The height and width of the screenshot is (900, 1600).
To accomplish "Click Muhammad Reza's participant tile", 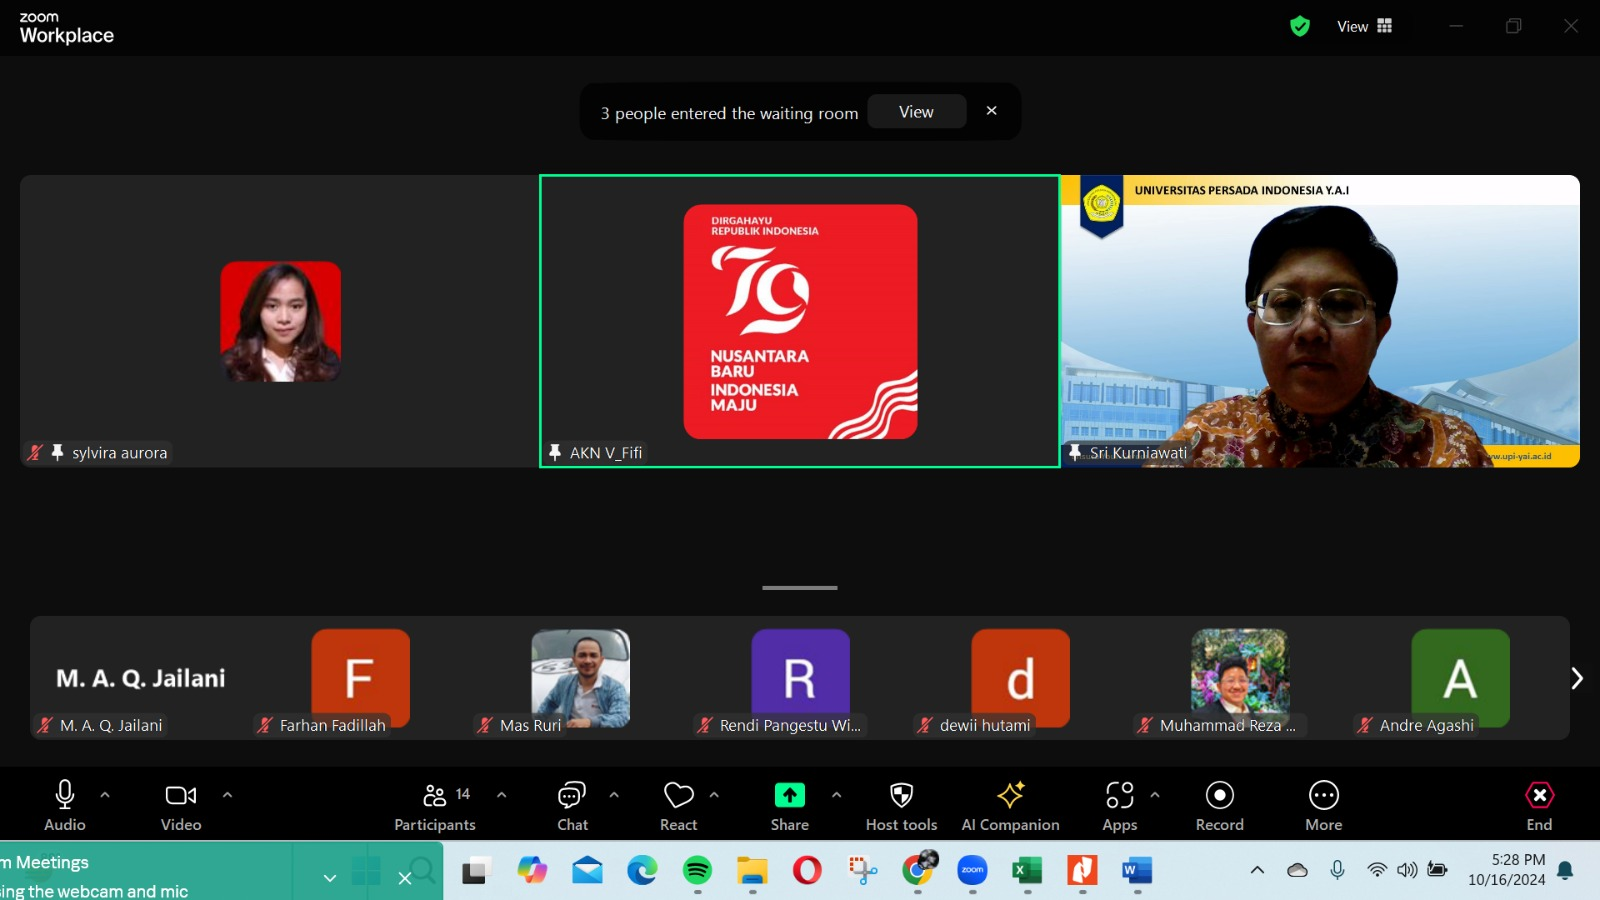I will click(x=1240, y=678).
